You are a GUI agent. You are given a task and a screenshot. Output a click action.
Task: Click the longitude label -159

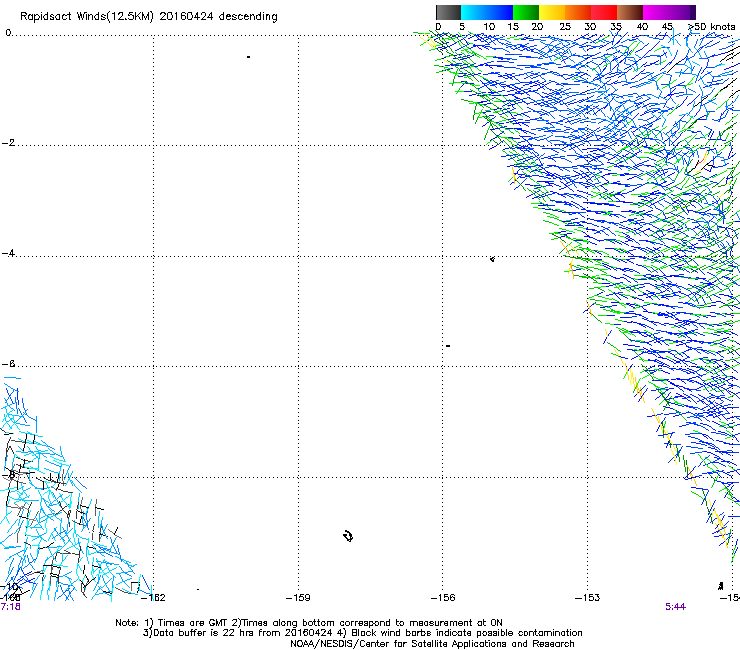point(298,598)
